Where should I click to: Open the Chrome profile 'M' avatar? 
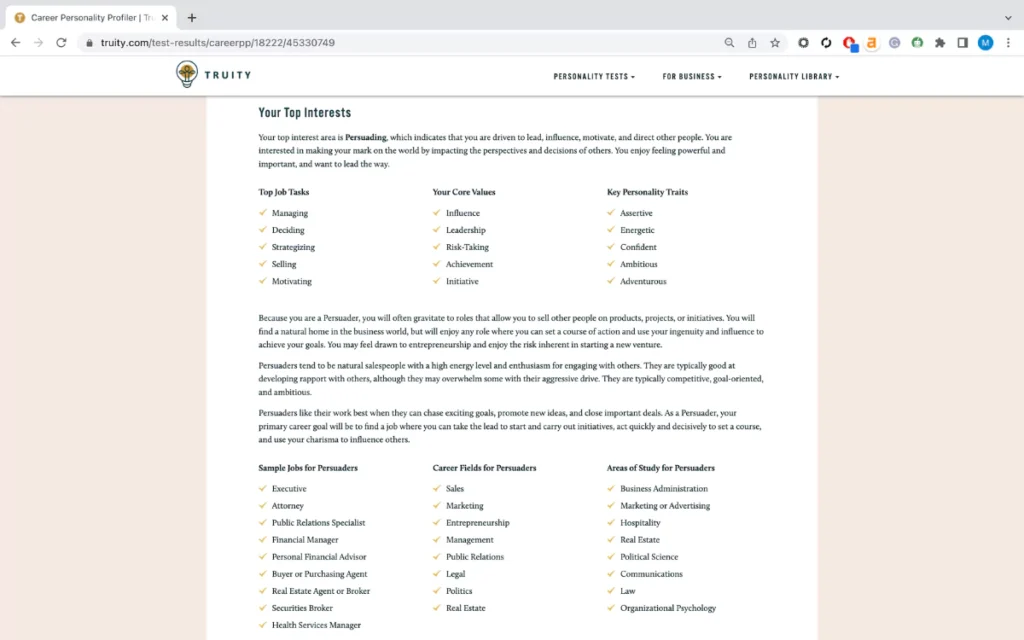point(985,42)
